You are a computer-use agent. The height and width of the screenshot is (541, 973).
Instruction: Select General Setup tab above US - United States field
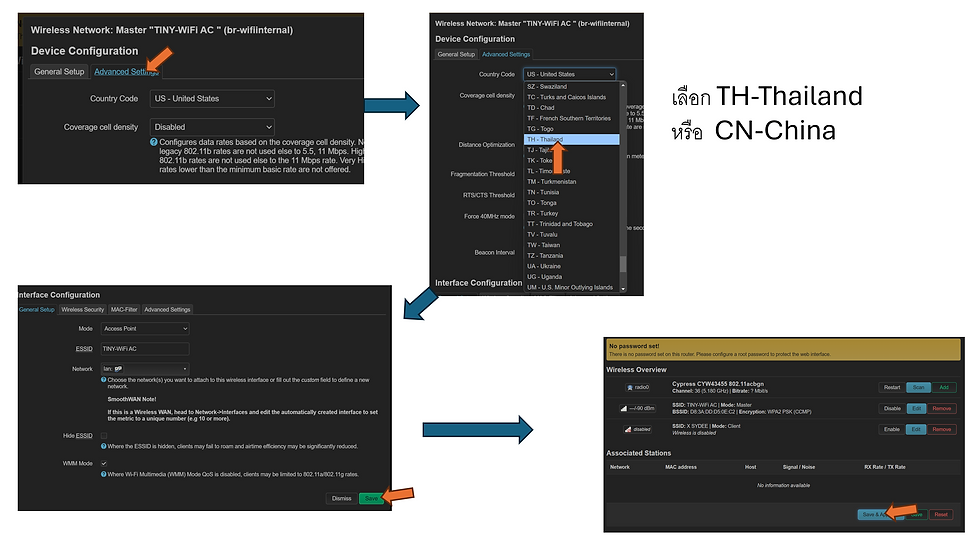click(x=59, y=71)
